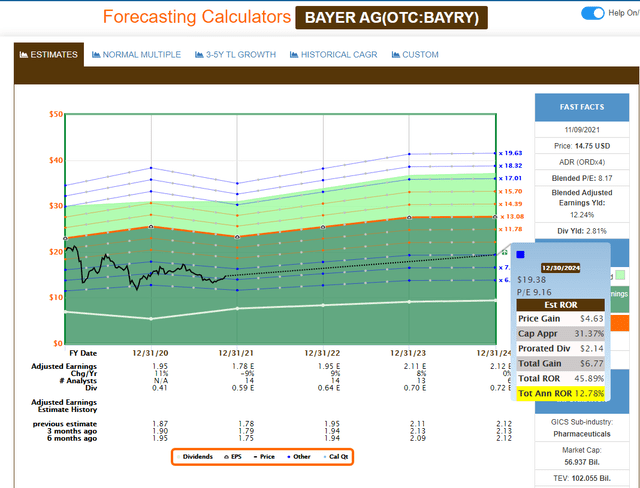Screen dimensions: 640x488
Task: Click the x 13.08 multiple label
Action: [x=512, y=217]
